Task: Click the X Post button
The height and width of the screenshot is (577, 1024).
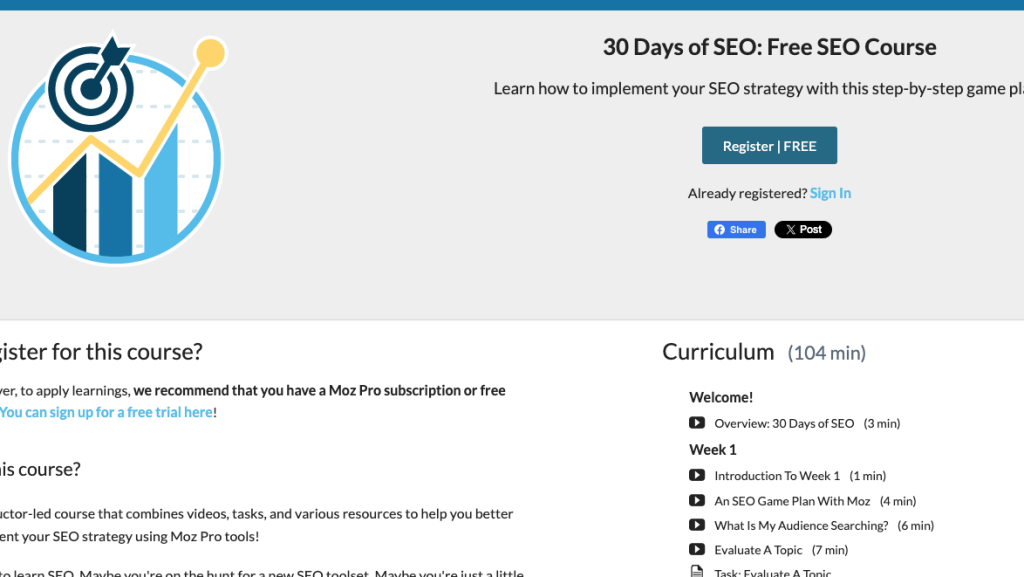Action: [803, 229]
